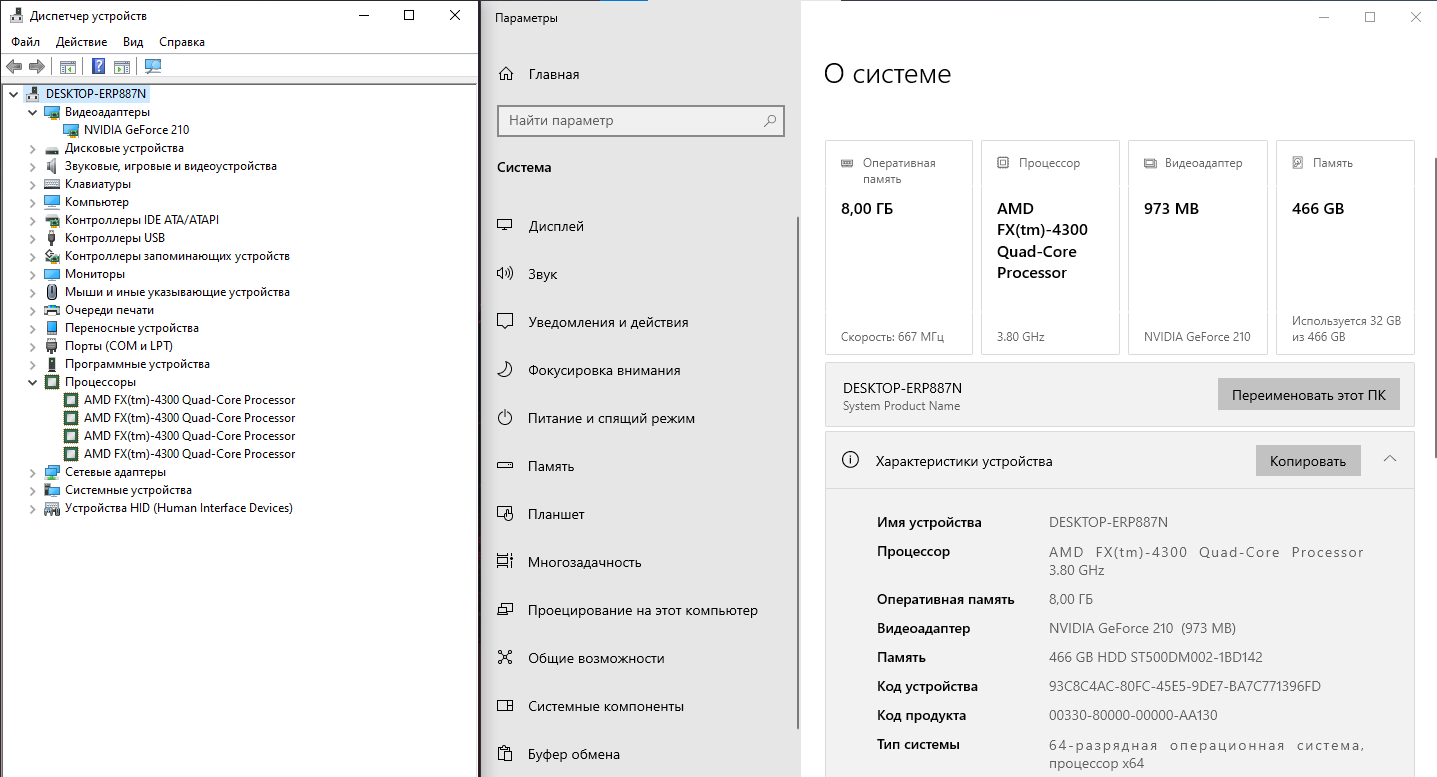Select NVIDIA GeForce 210 in device tree
Image resolution: width=1437 pixels, height=777 pixels.
pyautogui.click(x=136, y=130)
